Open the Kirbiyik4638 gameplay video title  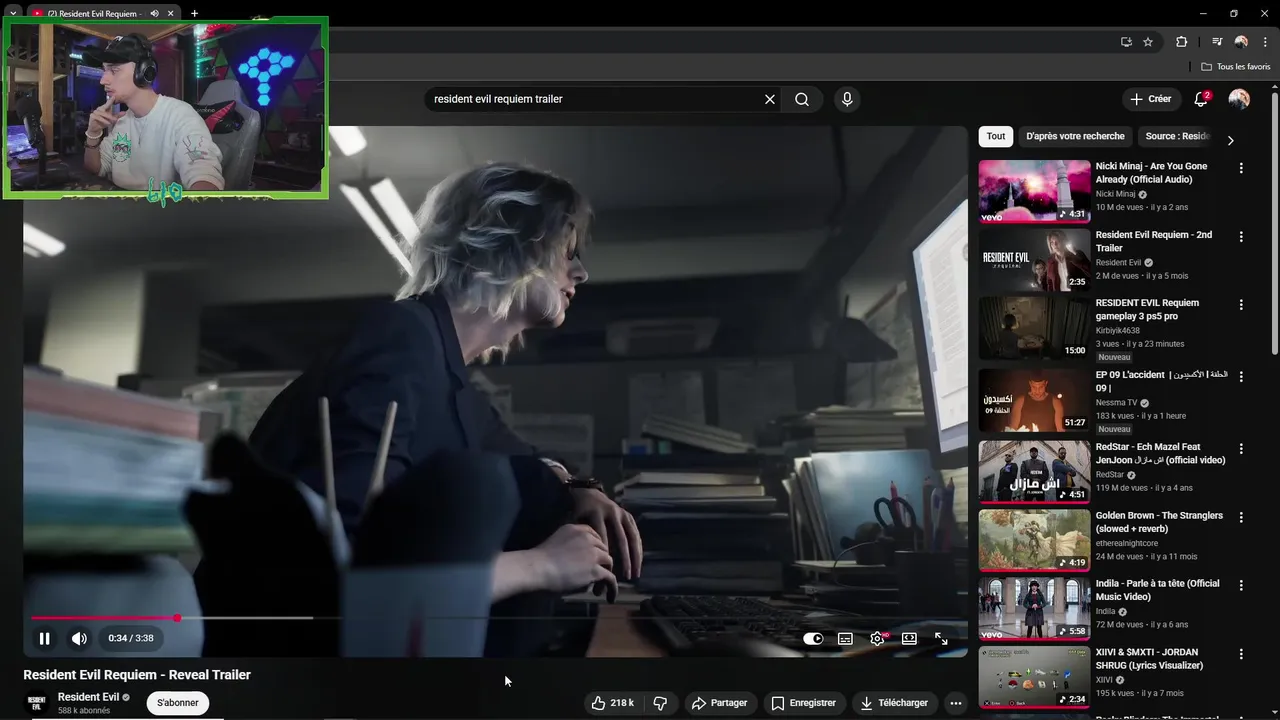1147,309
